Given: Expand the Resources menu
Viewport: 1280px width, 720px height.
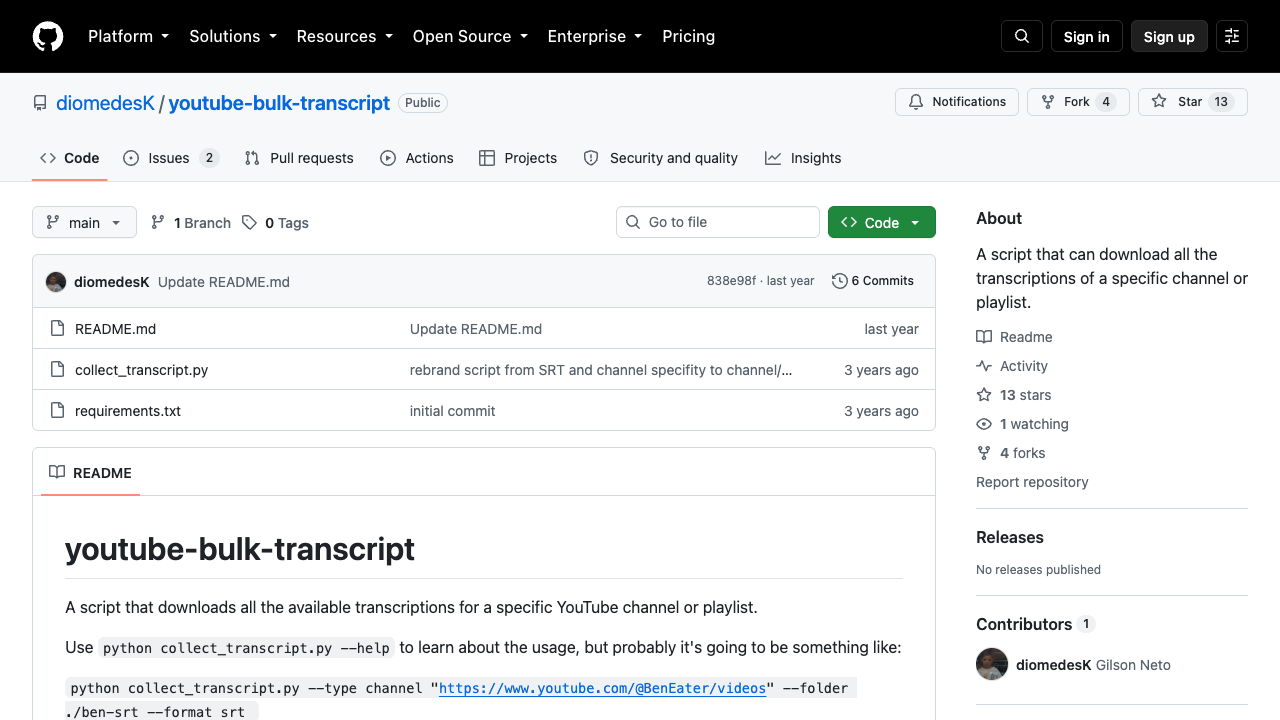Looking at the screenshot, I should pyautogui.click(x=345, y=36).
